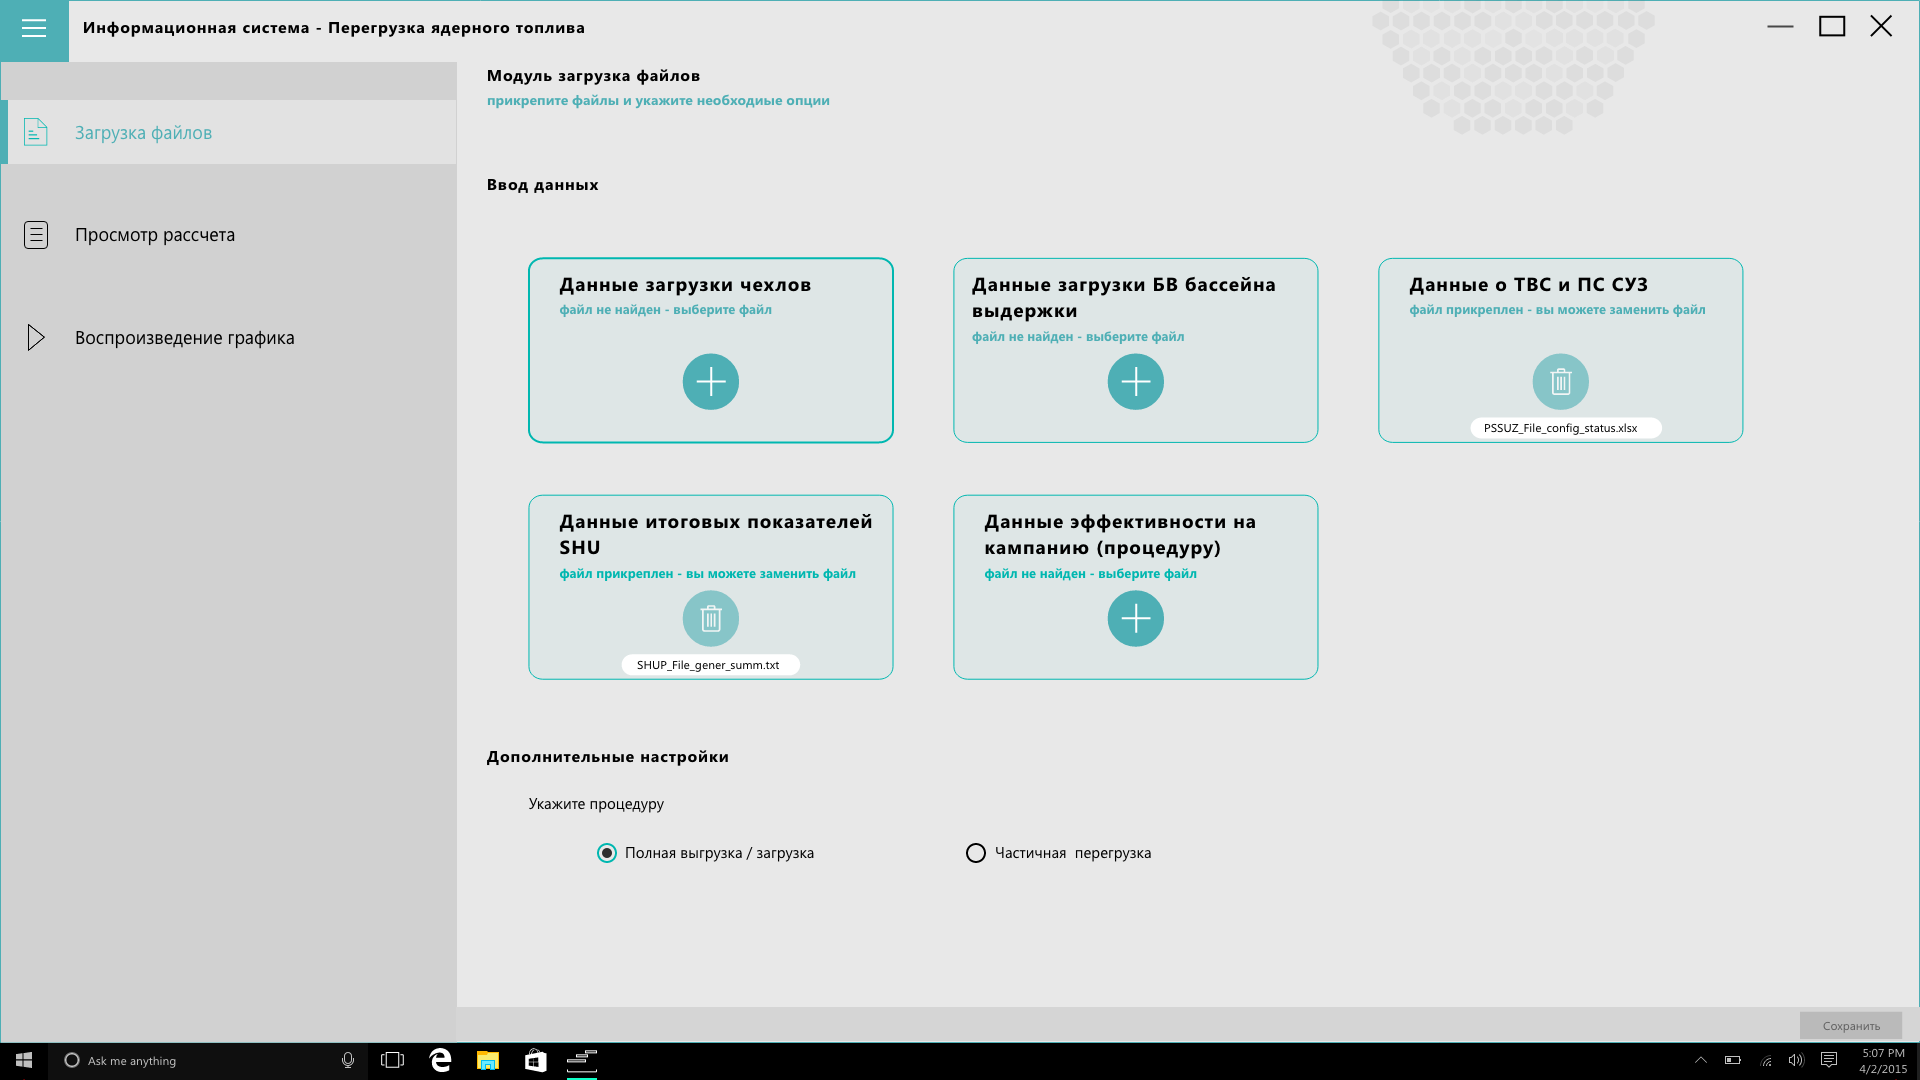Click the Ask me anything search box

coord(208,1060)
